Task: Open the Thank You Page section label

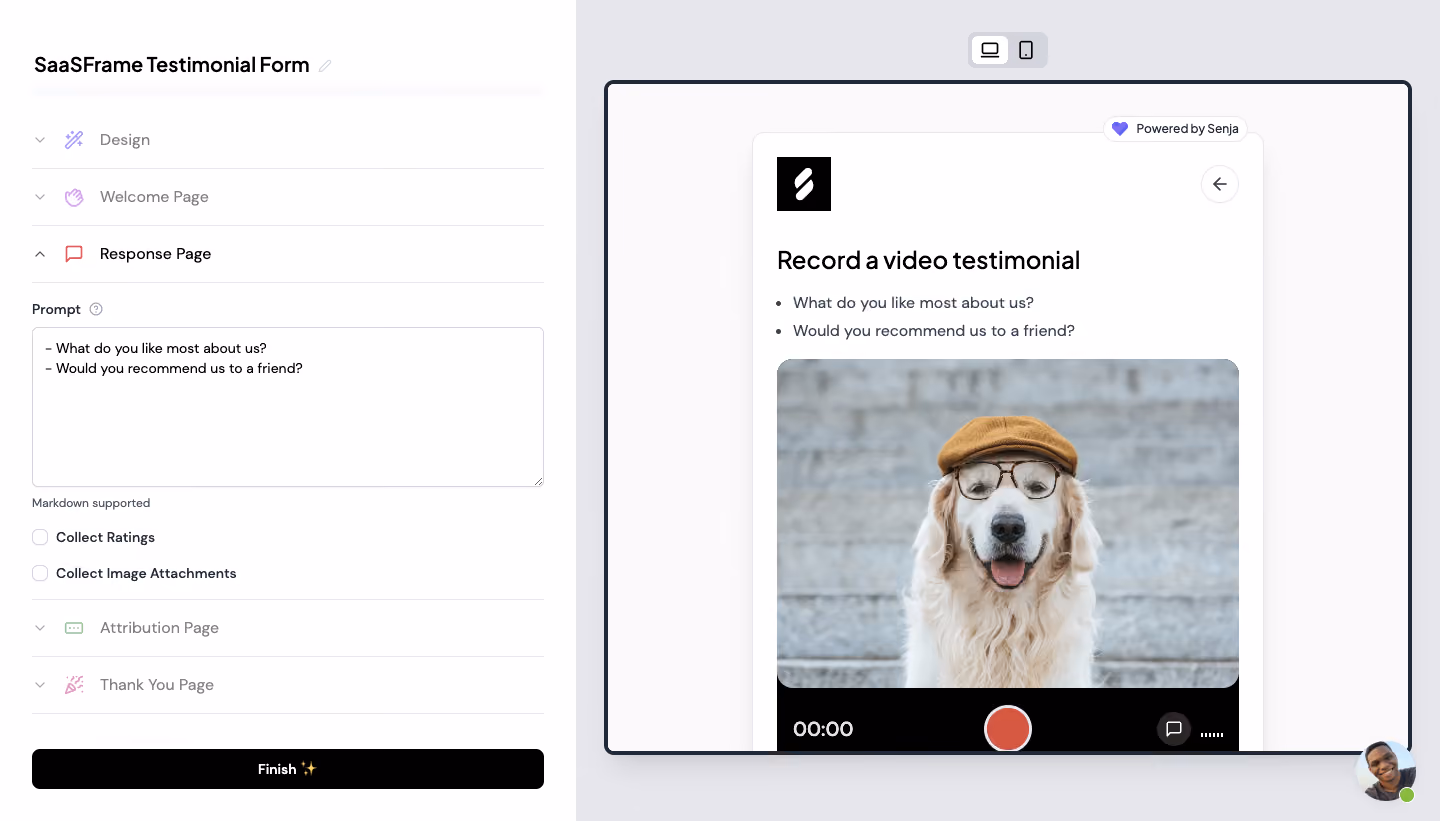Action: click(157, 685)
